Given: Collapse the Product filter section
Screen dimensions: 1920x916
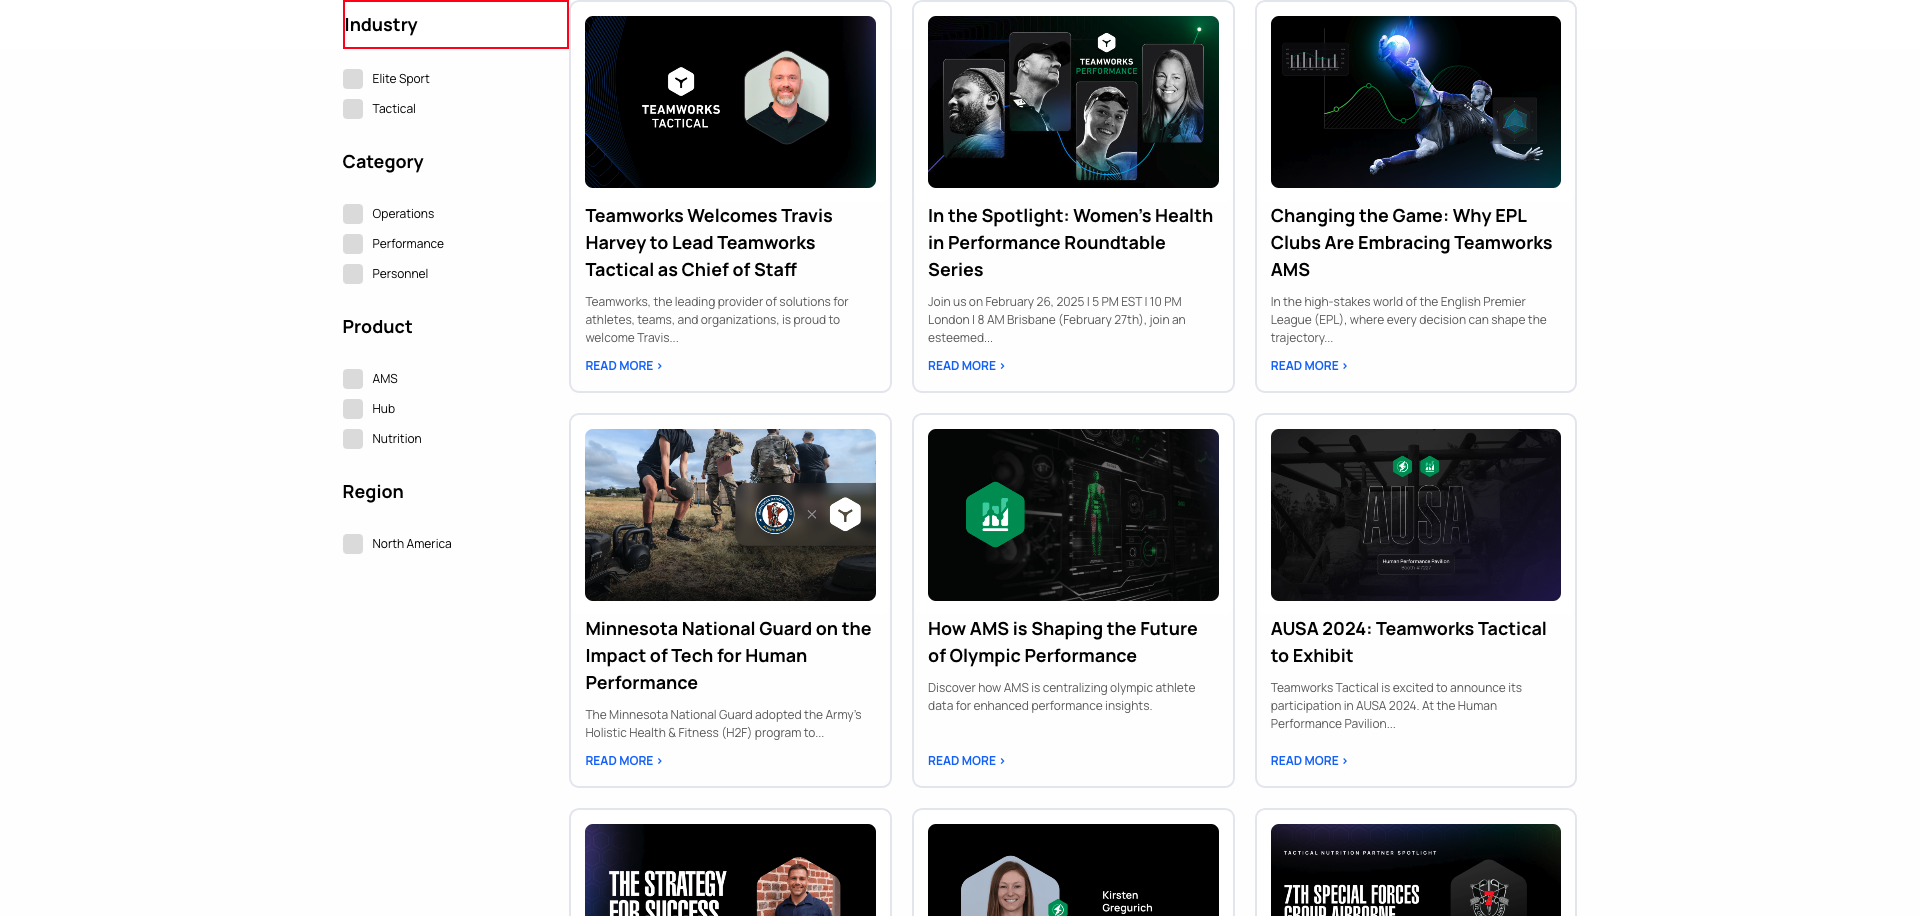Looking at the screenshot, I should coord(377,326).
